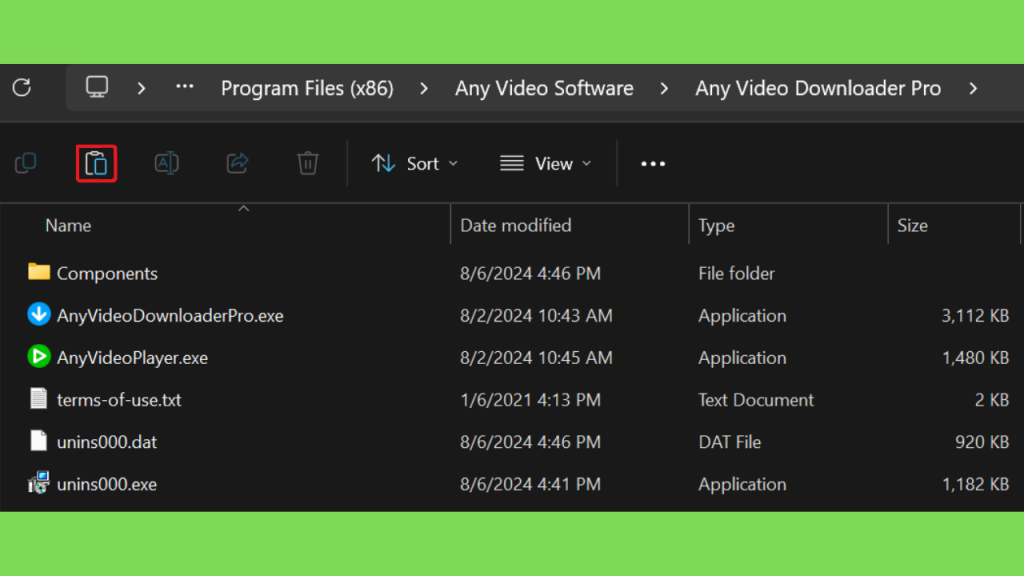The height and width of the screenshot is (576, 1024).
Task: Click the AnyVideoDownloaderPro.exe blue arrow icon
Action: [39, 314]
